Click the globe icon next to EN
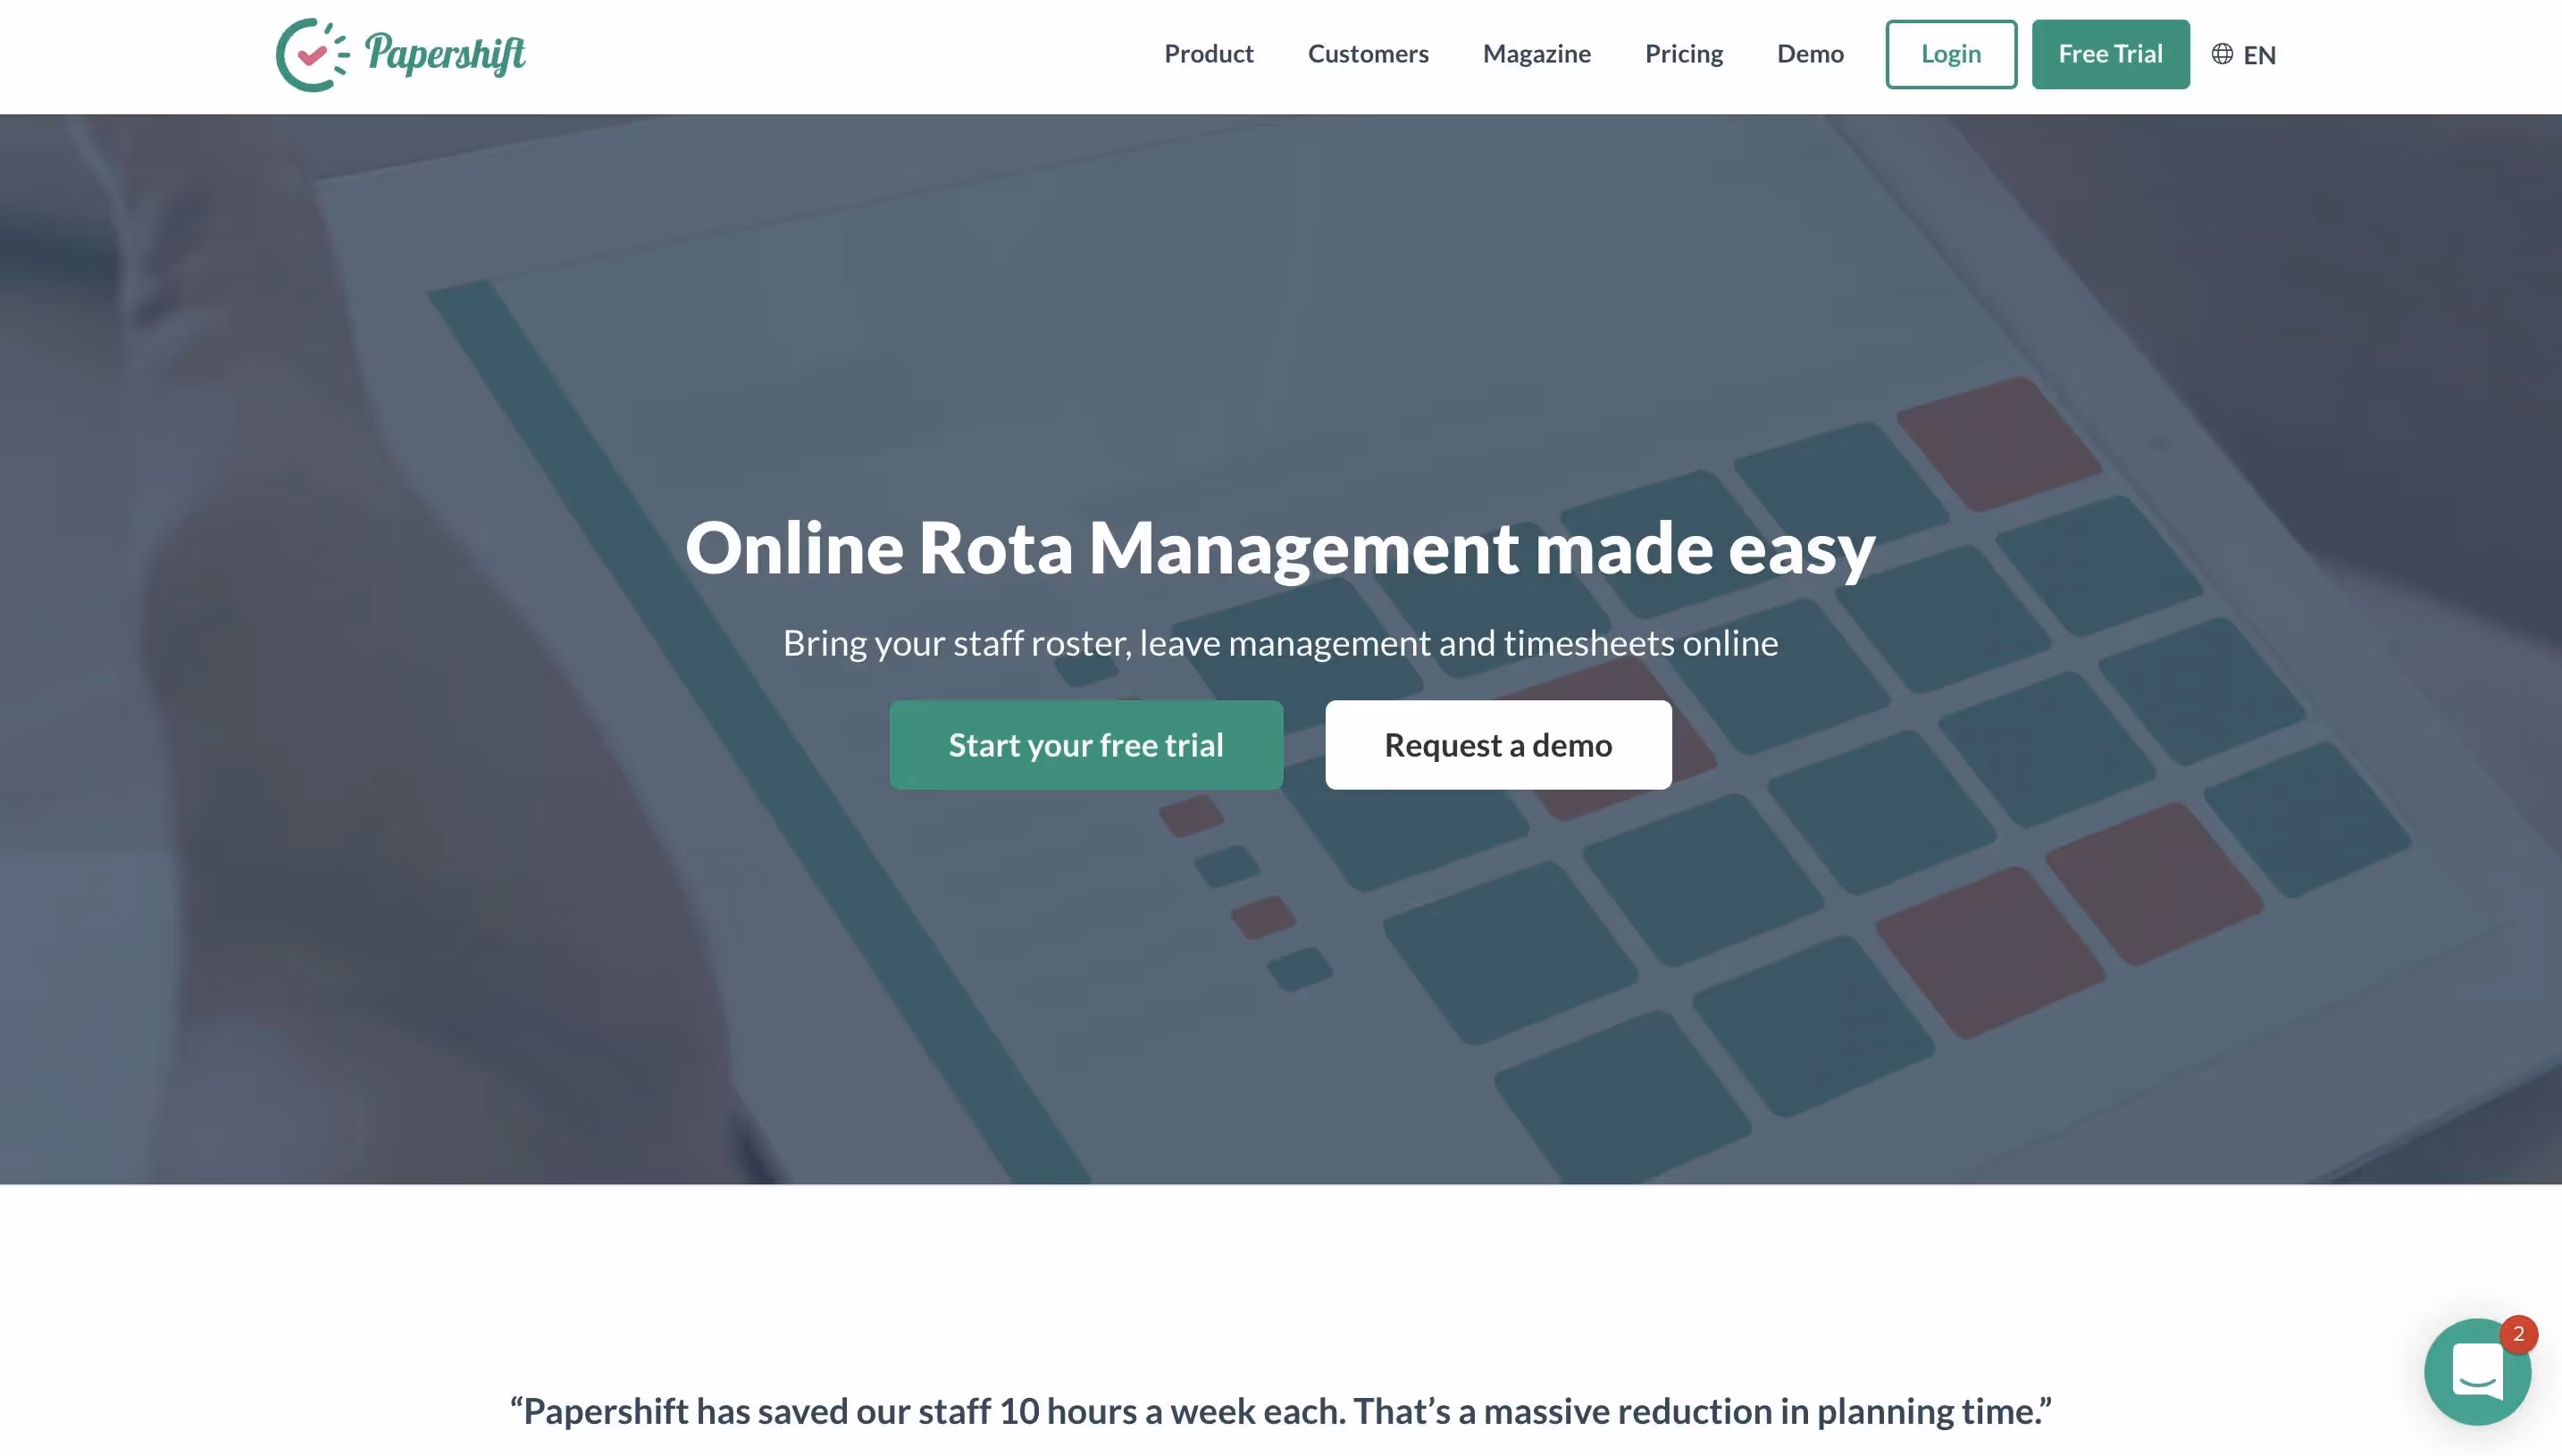This screenshot has height=1456, width=2562. [2222, 55]
